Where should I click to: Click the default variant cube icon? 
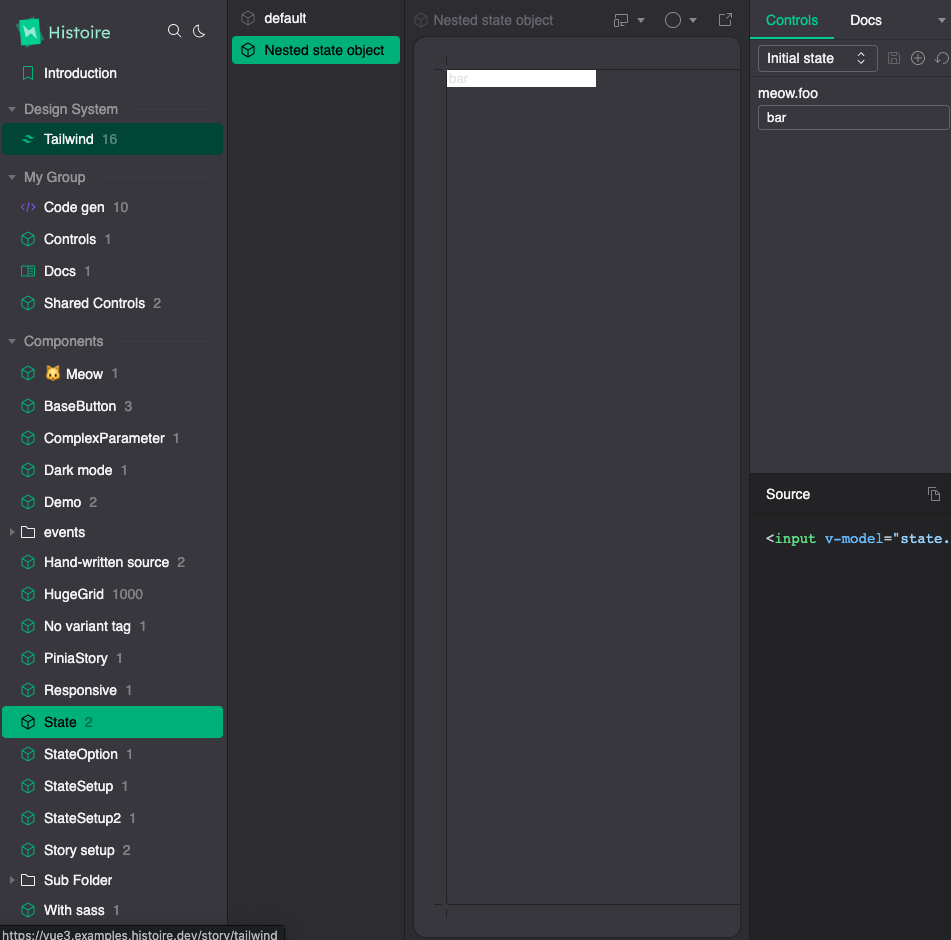click(x=248, y=18)
